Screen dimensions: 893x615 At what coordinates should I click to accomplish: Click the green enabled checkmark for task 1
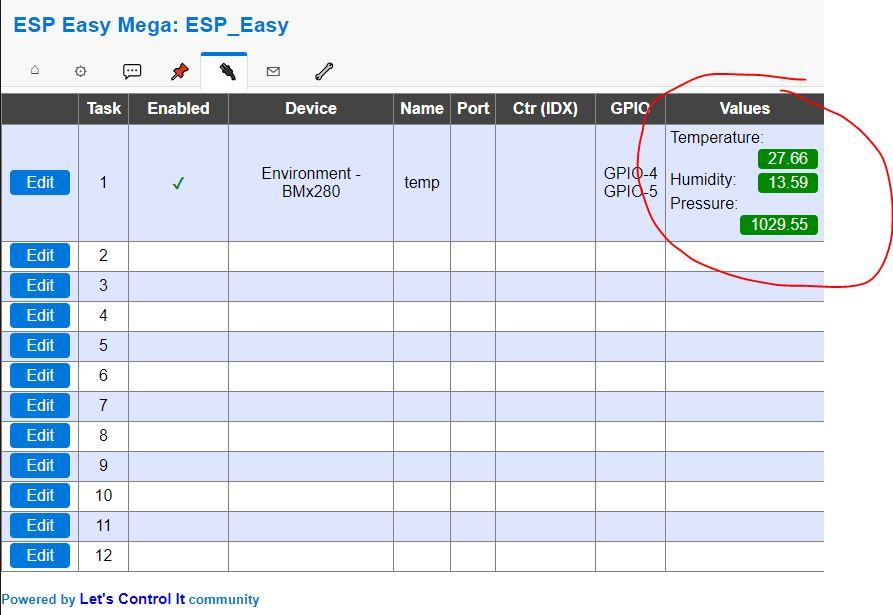[178, 183]
